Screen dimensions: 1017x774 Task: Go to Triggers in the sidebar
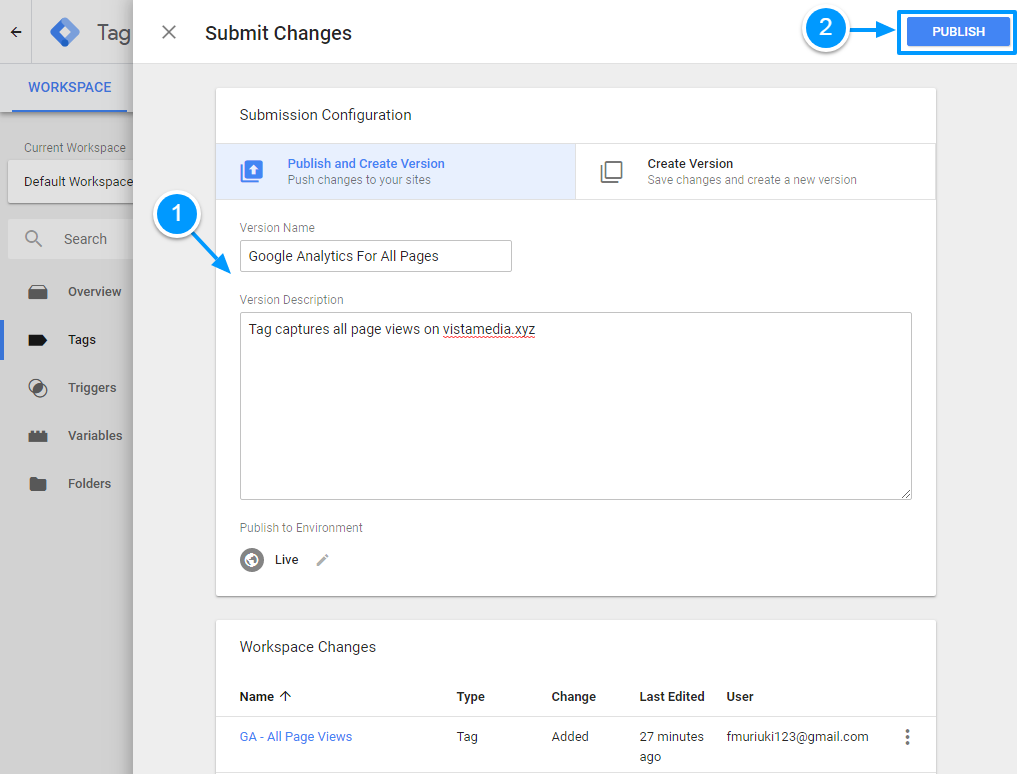pyautogui.click(x=92, y=388)
